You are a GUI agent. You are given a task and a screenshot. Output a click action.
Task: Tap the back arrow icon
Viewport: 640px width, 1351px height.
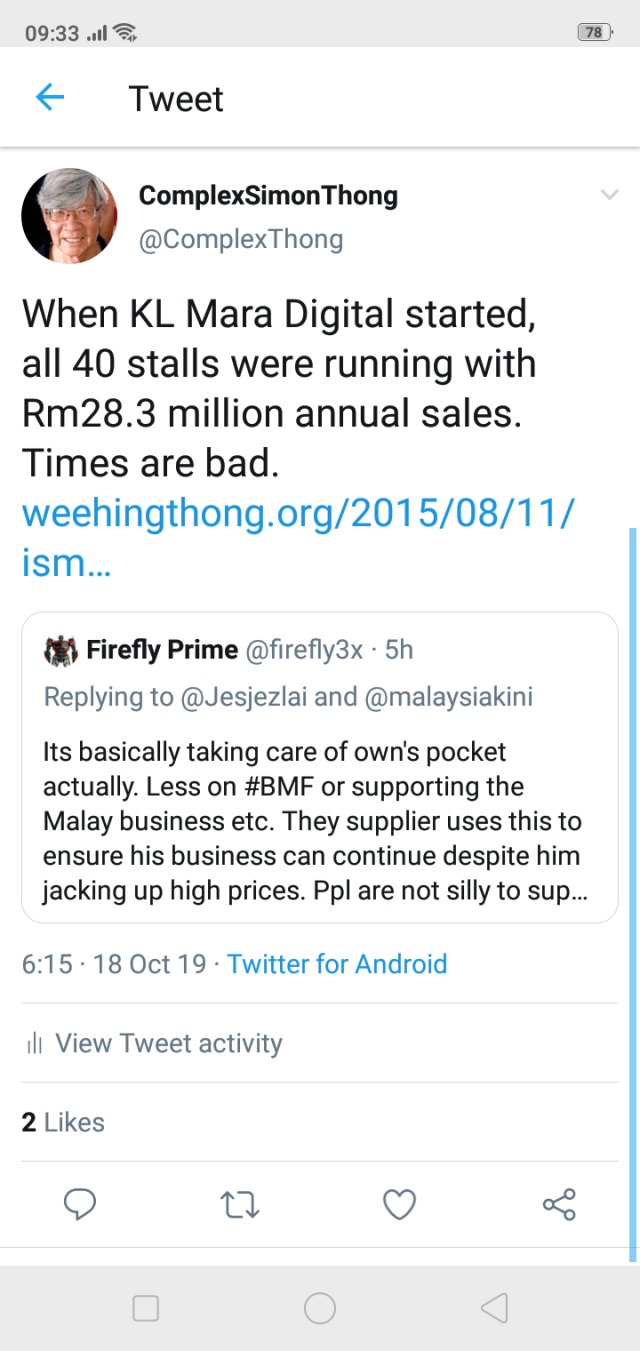click(50, 98)
